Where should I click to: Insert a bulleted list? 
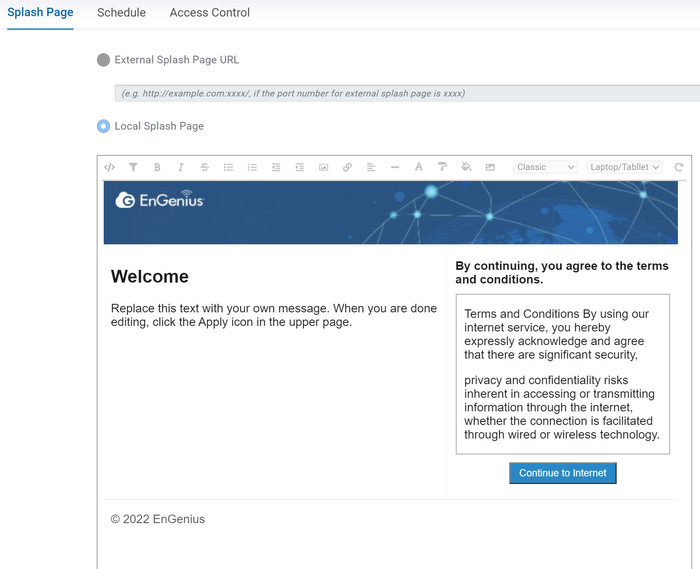click(x=228, y=167)
